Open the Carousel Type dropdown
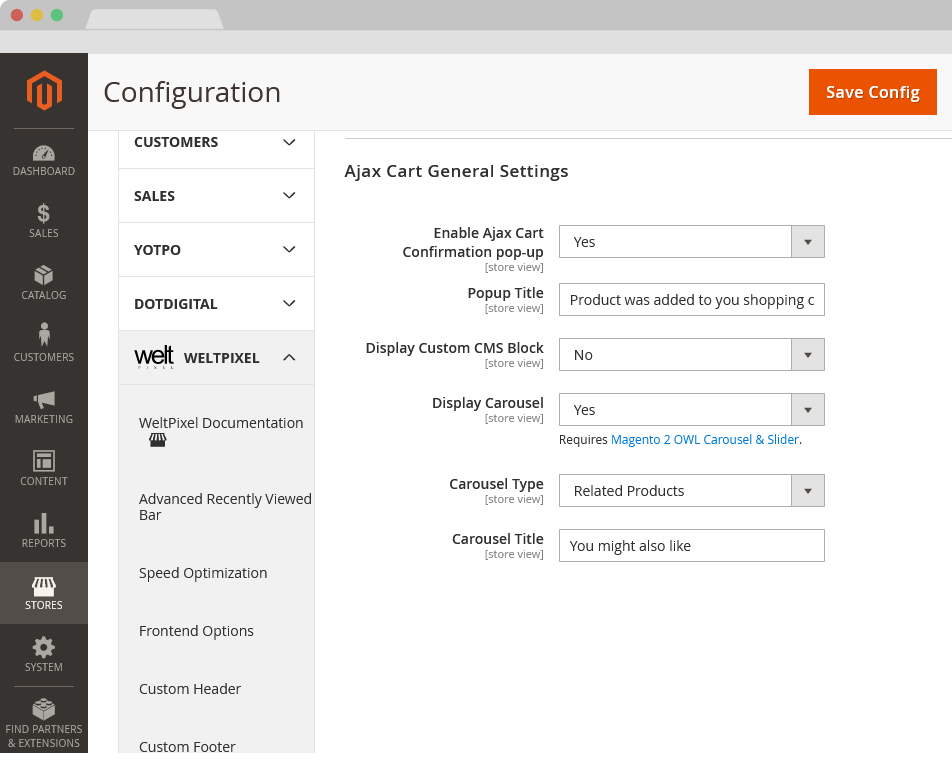 click(691, 491)
